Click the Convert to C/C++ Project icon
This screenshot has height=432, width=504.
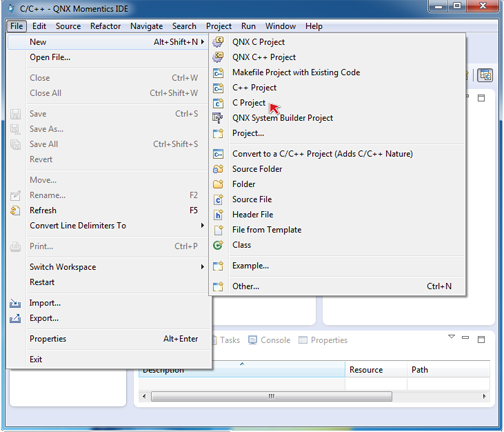pos(218,154)
